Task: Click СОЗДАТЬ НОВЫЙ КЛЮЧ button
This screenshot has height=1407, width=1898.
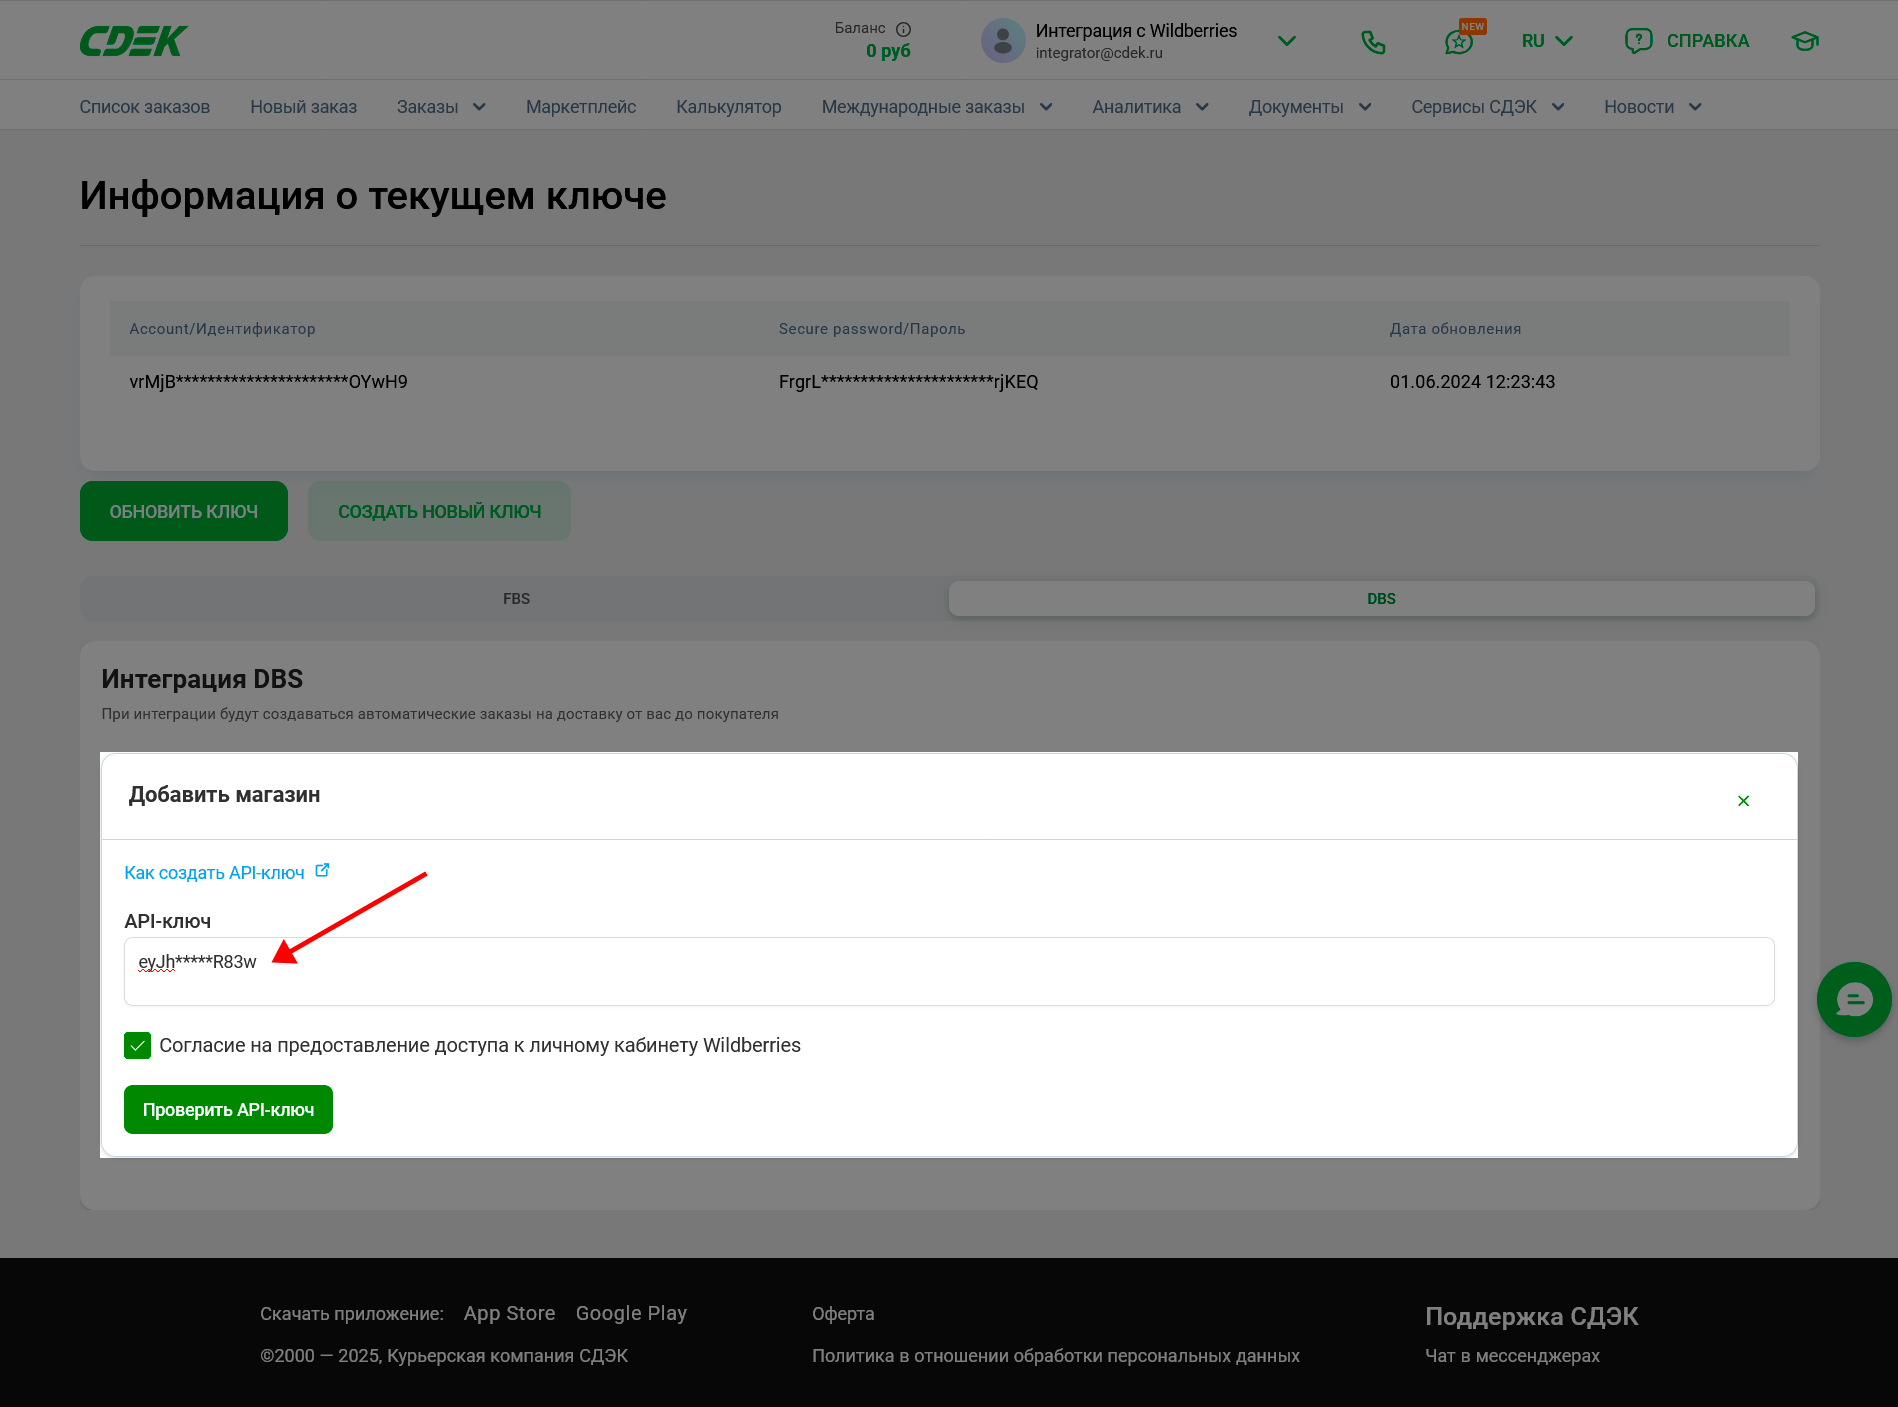Action: tap(439, 511)
